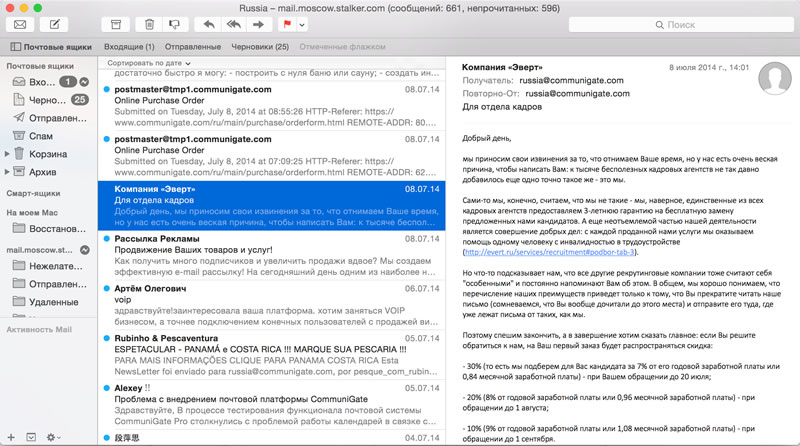Click the Повторно-От russia@communigate.com address
Screen dimensions: 800x446
[578, 94]
